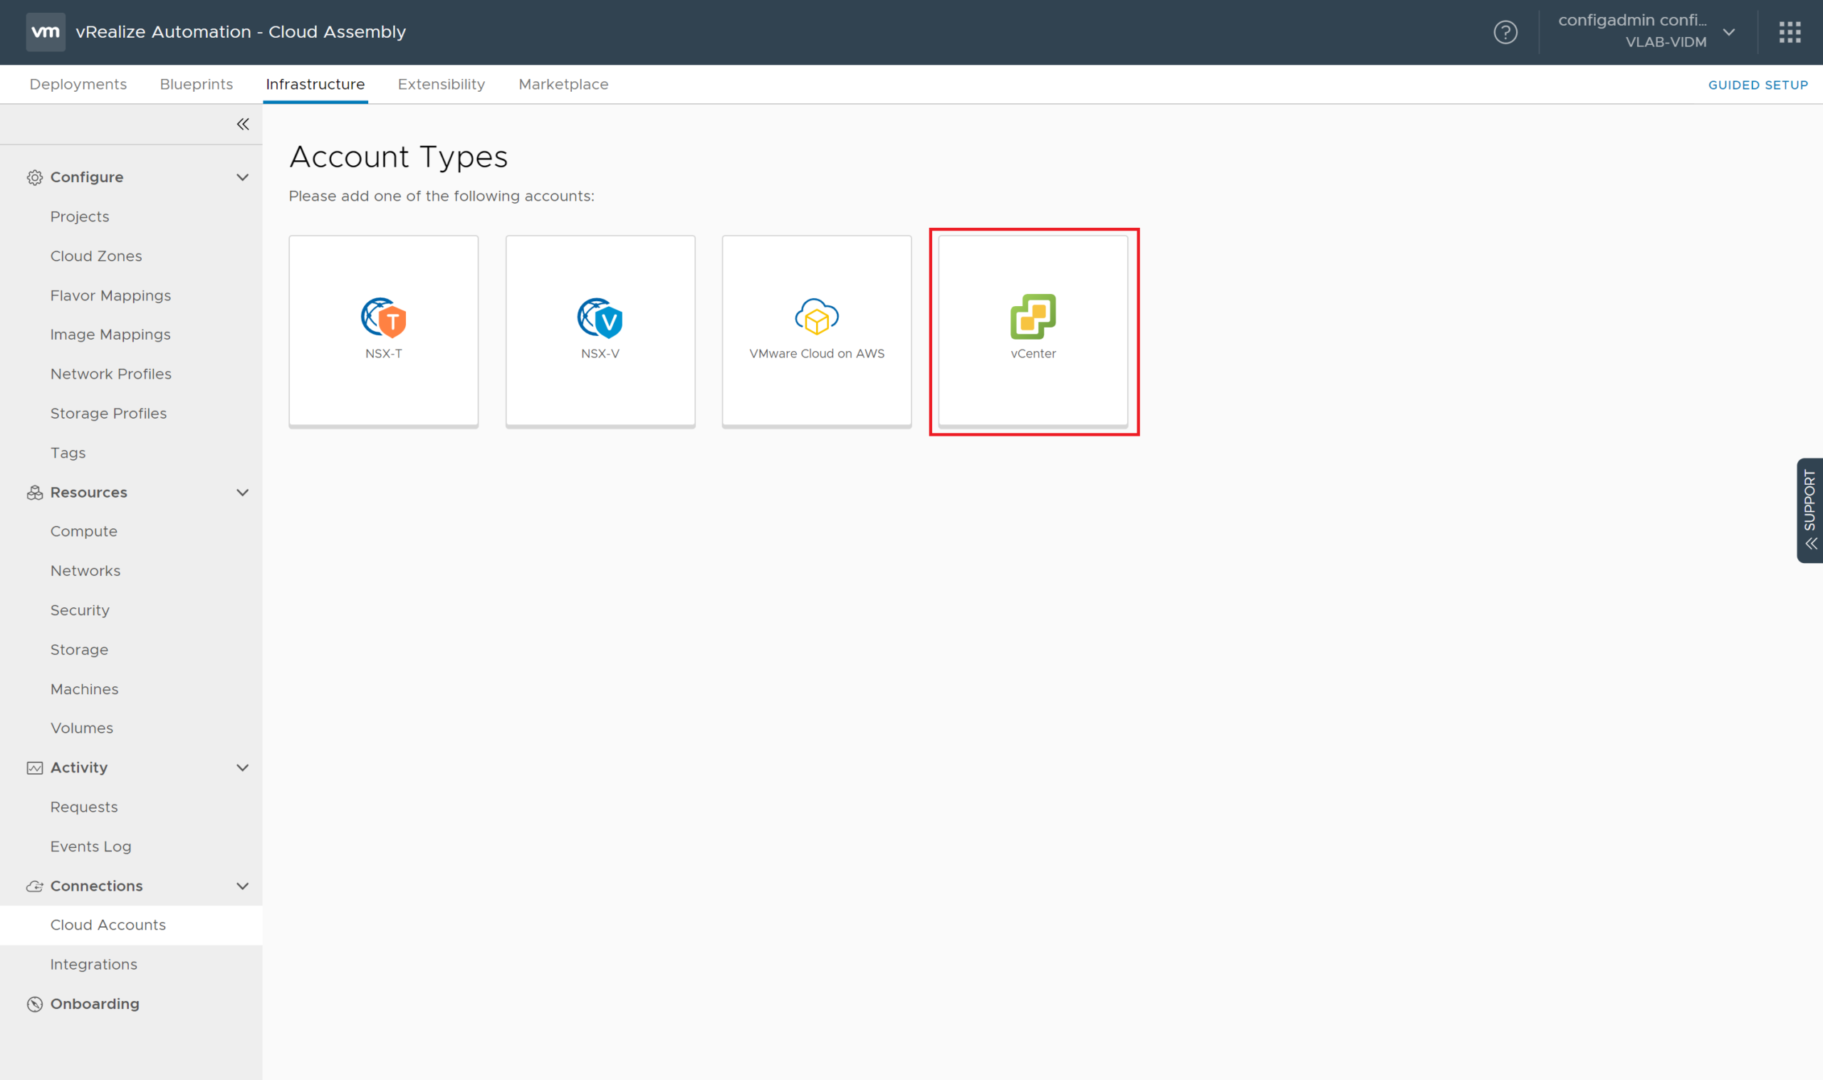Select the vCenter account type icon

click(1033, 317)
